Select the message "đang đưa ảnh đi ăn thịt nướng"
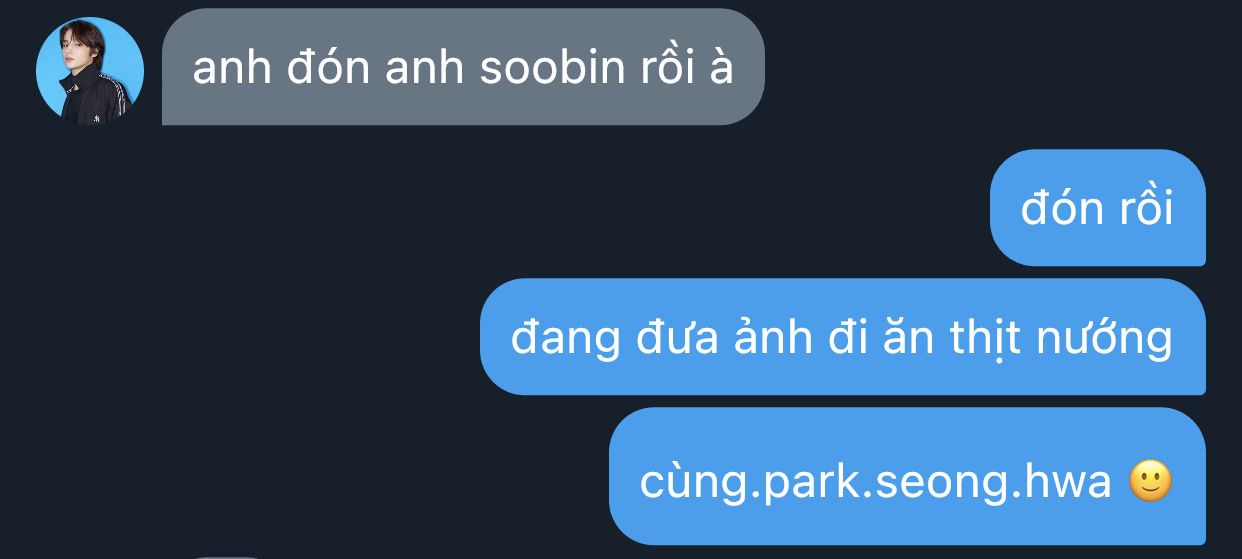Image resolution: width=1242 pixels, height=559 pixels. point(842,337)
